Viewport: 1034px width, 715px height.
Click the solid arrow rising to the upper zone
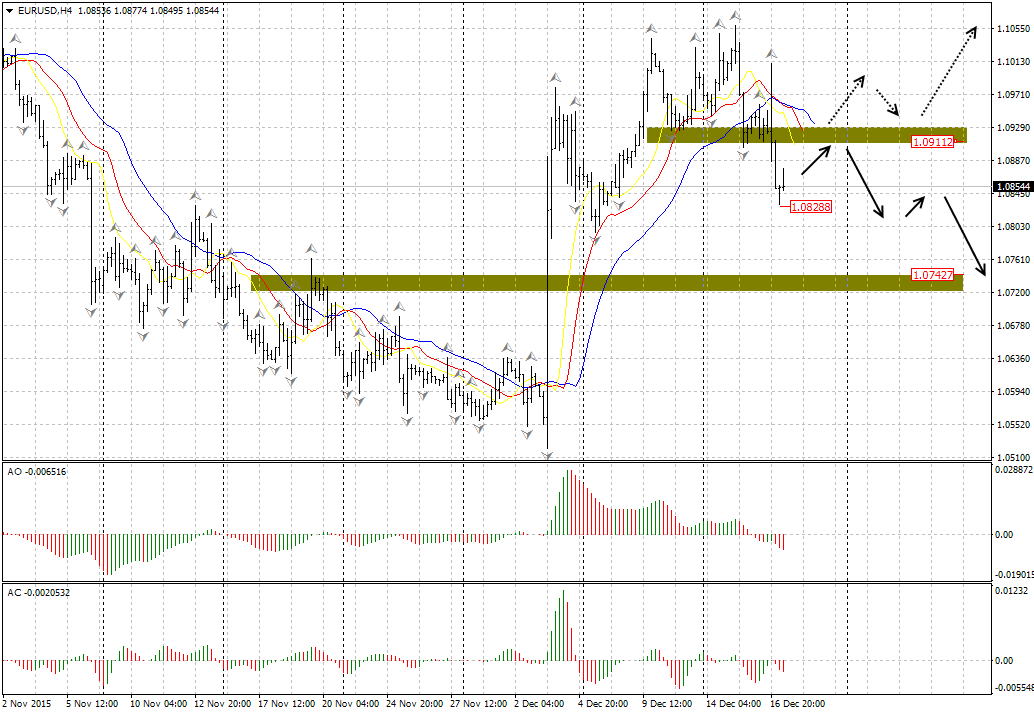tap(816, 159)
